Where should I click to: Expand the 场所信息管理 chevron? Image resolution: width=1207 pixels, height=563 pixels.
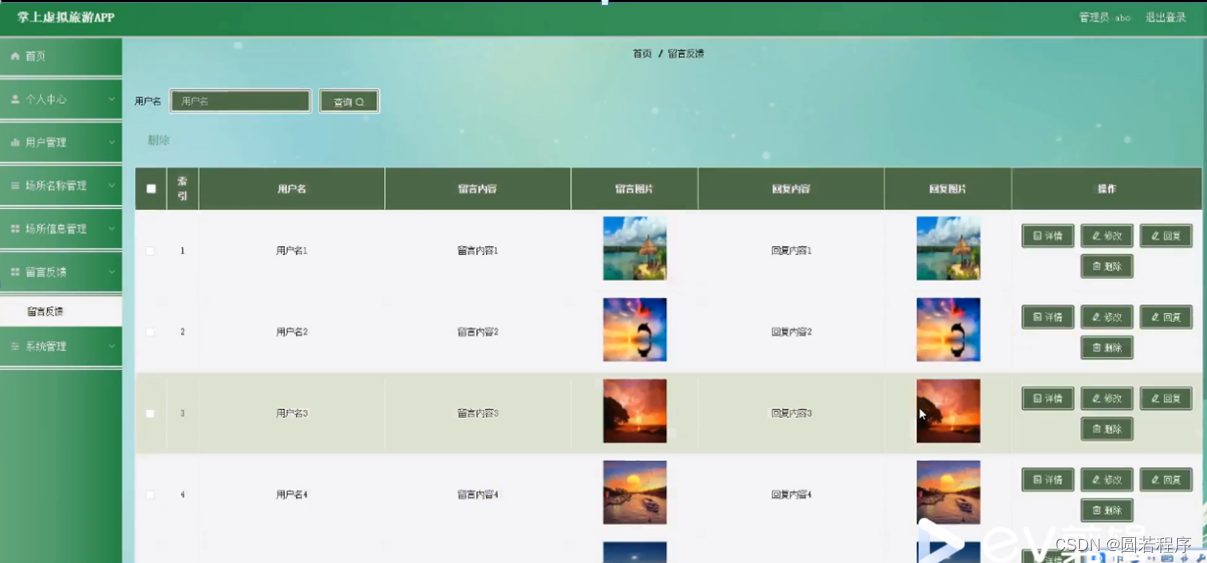tap(111, 228)
